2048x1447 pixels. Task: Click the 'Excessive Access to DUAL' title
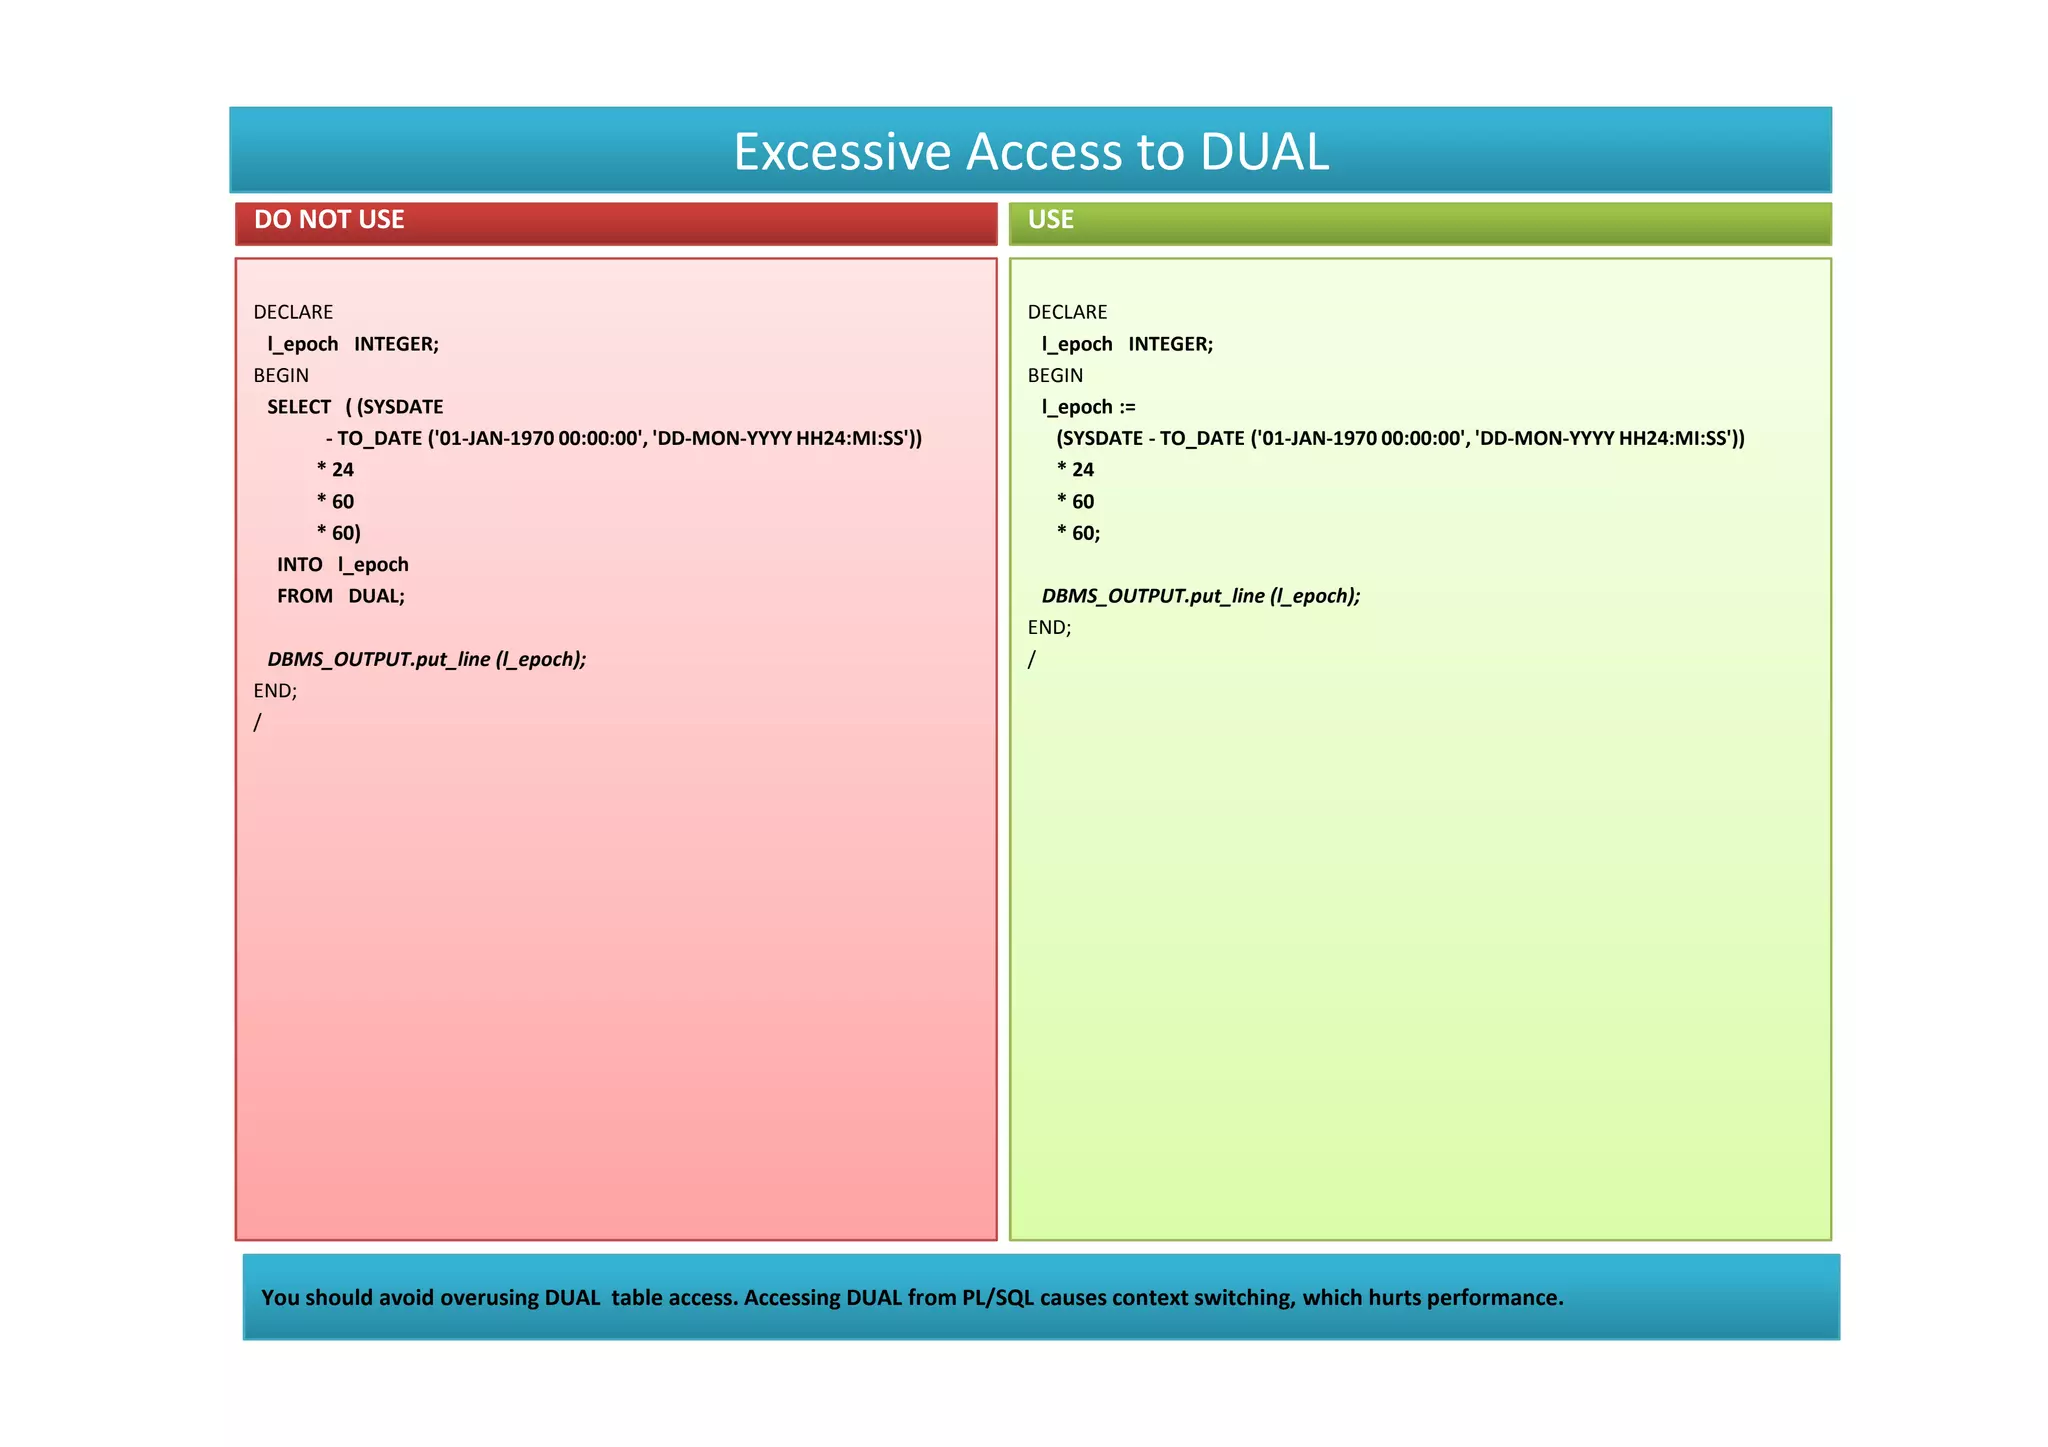click(x=1030, y=152)
